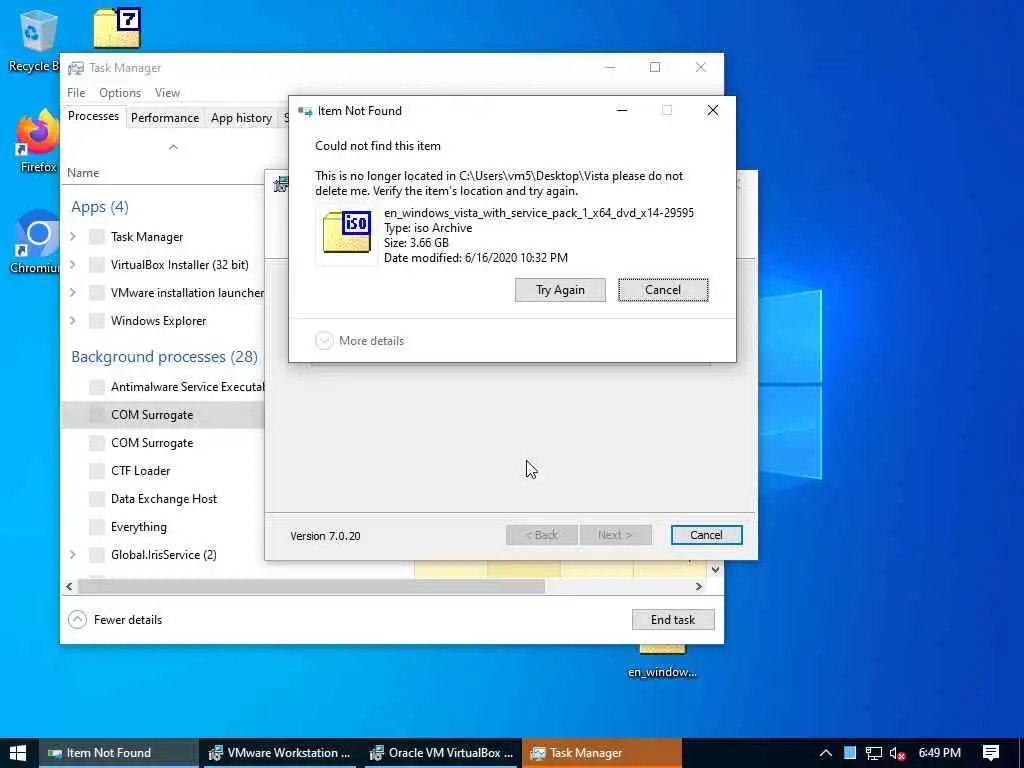The height and width of the screenshot is (768, 1024).
Task: Expand the Global.IrisService (2) row
Action: pyautogui.click(x=72, y=554)
